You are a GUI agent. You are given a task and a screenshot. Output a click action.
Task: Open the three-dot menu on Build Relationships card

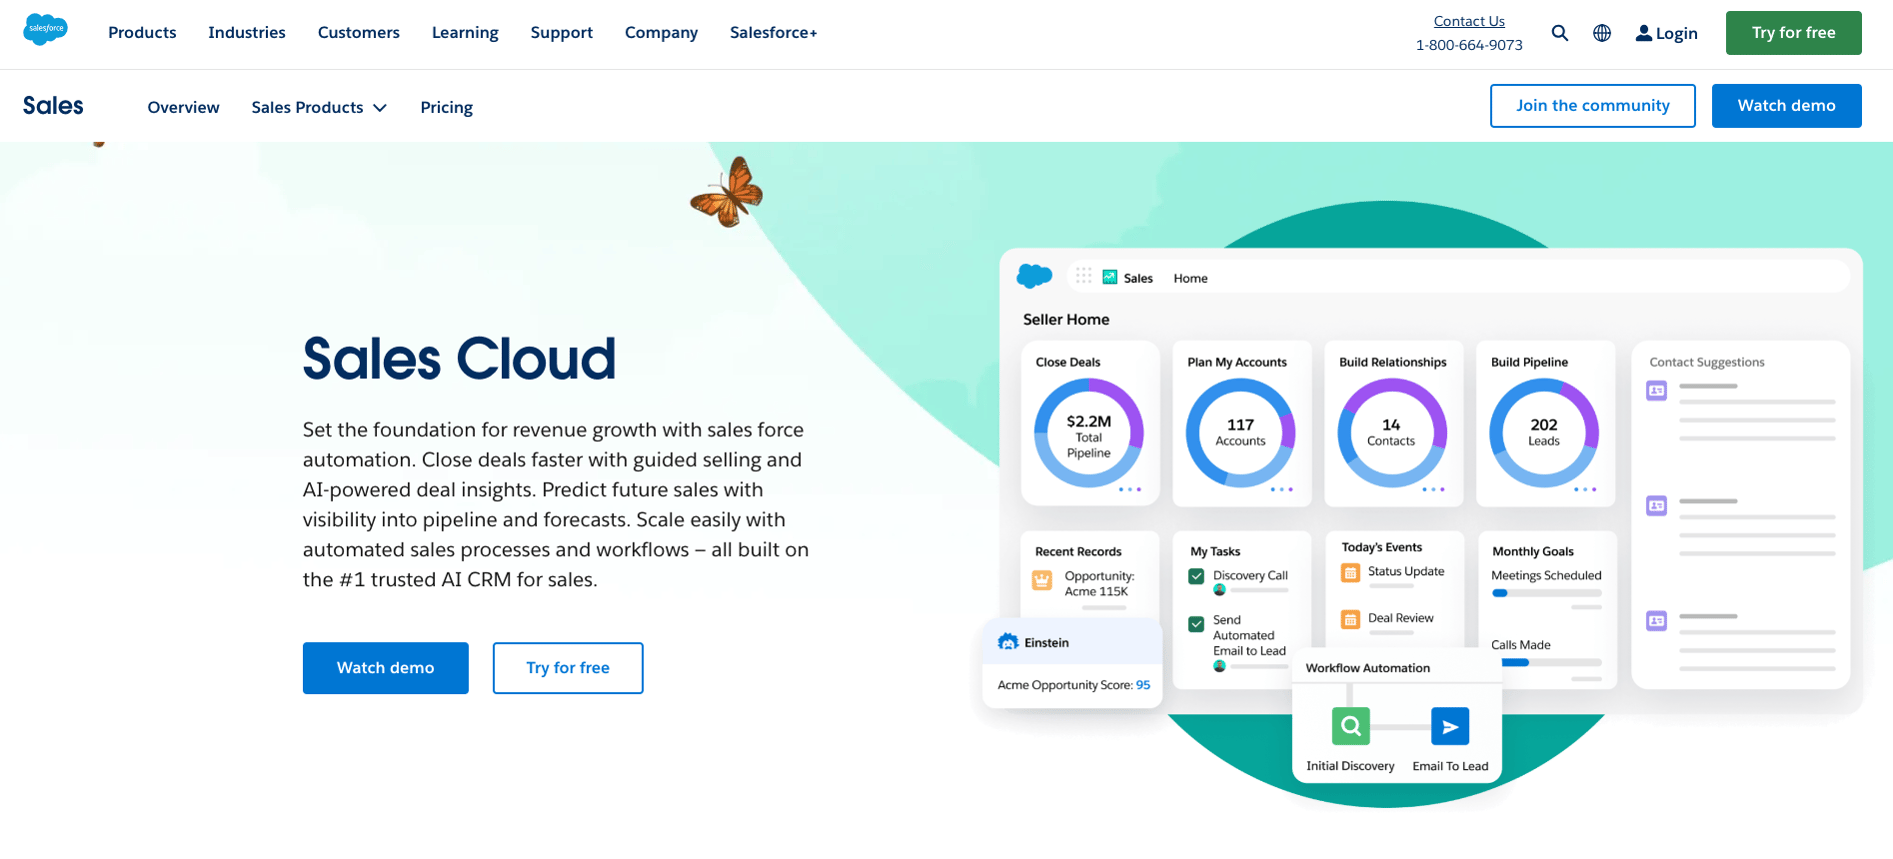1434,489
